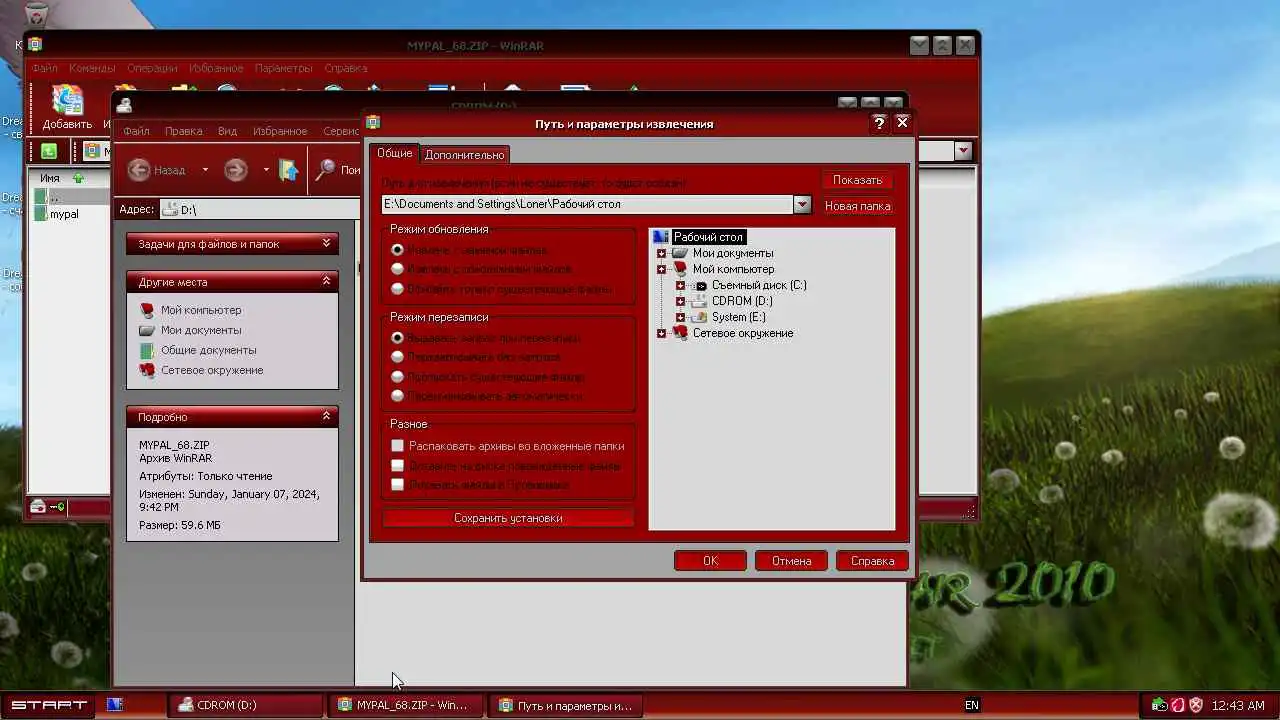Open Мои документы link in Другие места
Screen dimensions: 1280x720
201,330
